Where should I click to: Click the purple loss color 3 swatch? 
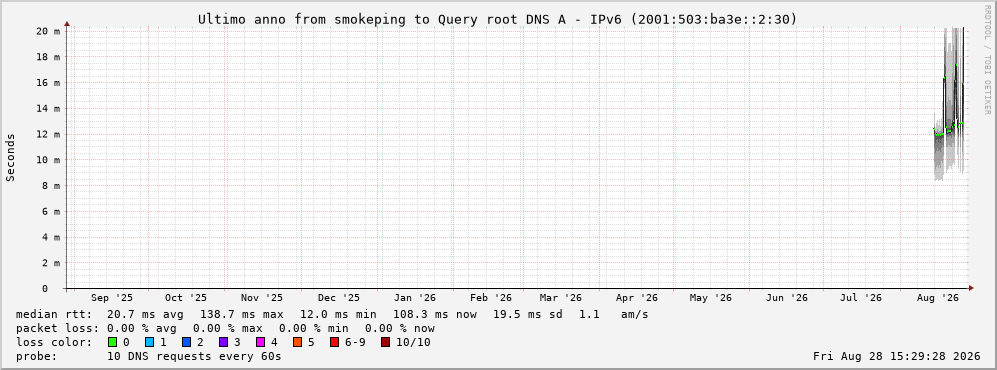click(223, 343)
